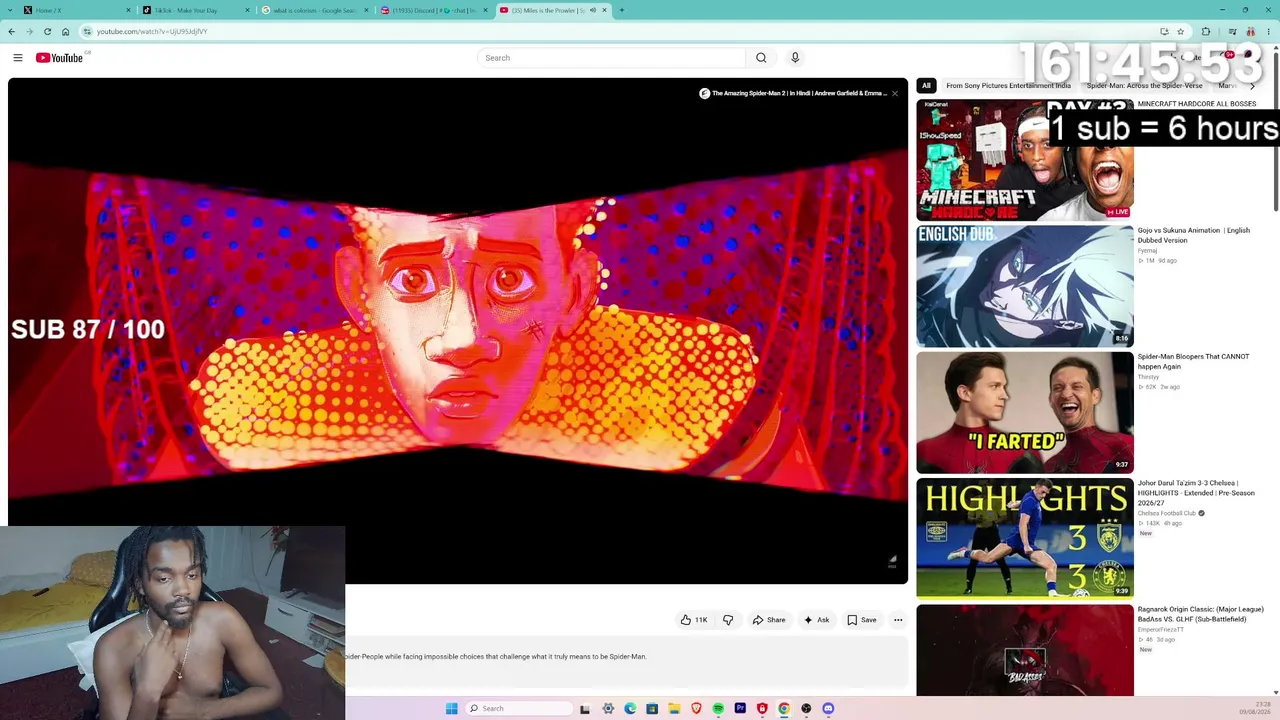Open Adobe Premiere Pro from the taskbar

click(740, 708)
